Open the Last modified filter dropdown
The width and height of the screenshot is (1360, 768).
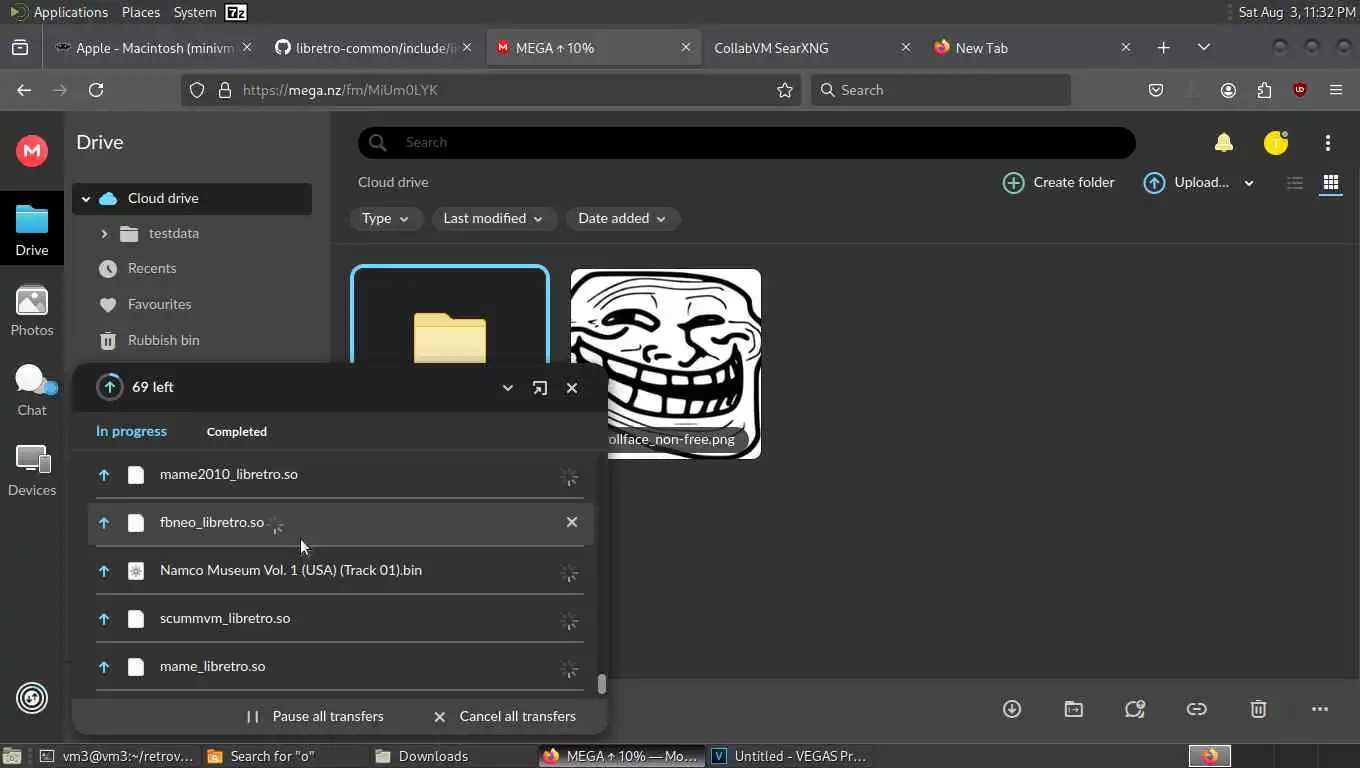coord(493,219)
